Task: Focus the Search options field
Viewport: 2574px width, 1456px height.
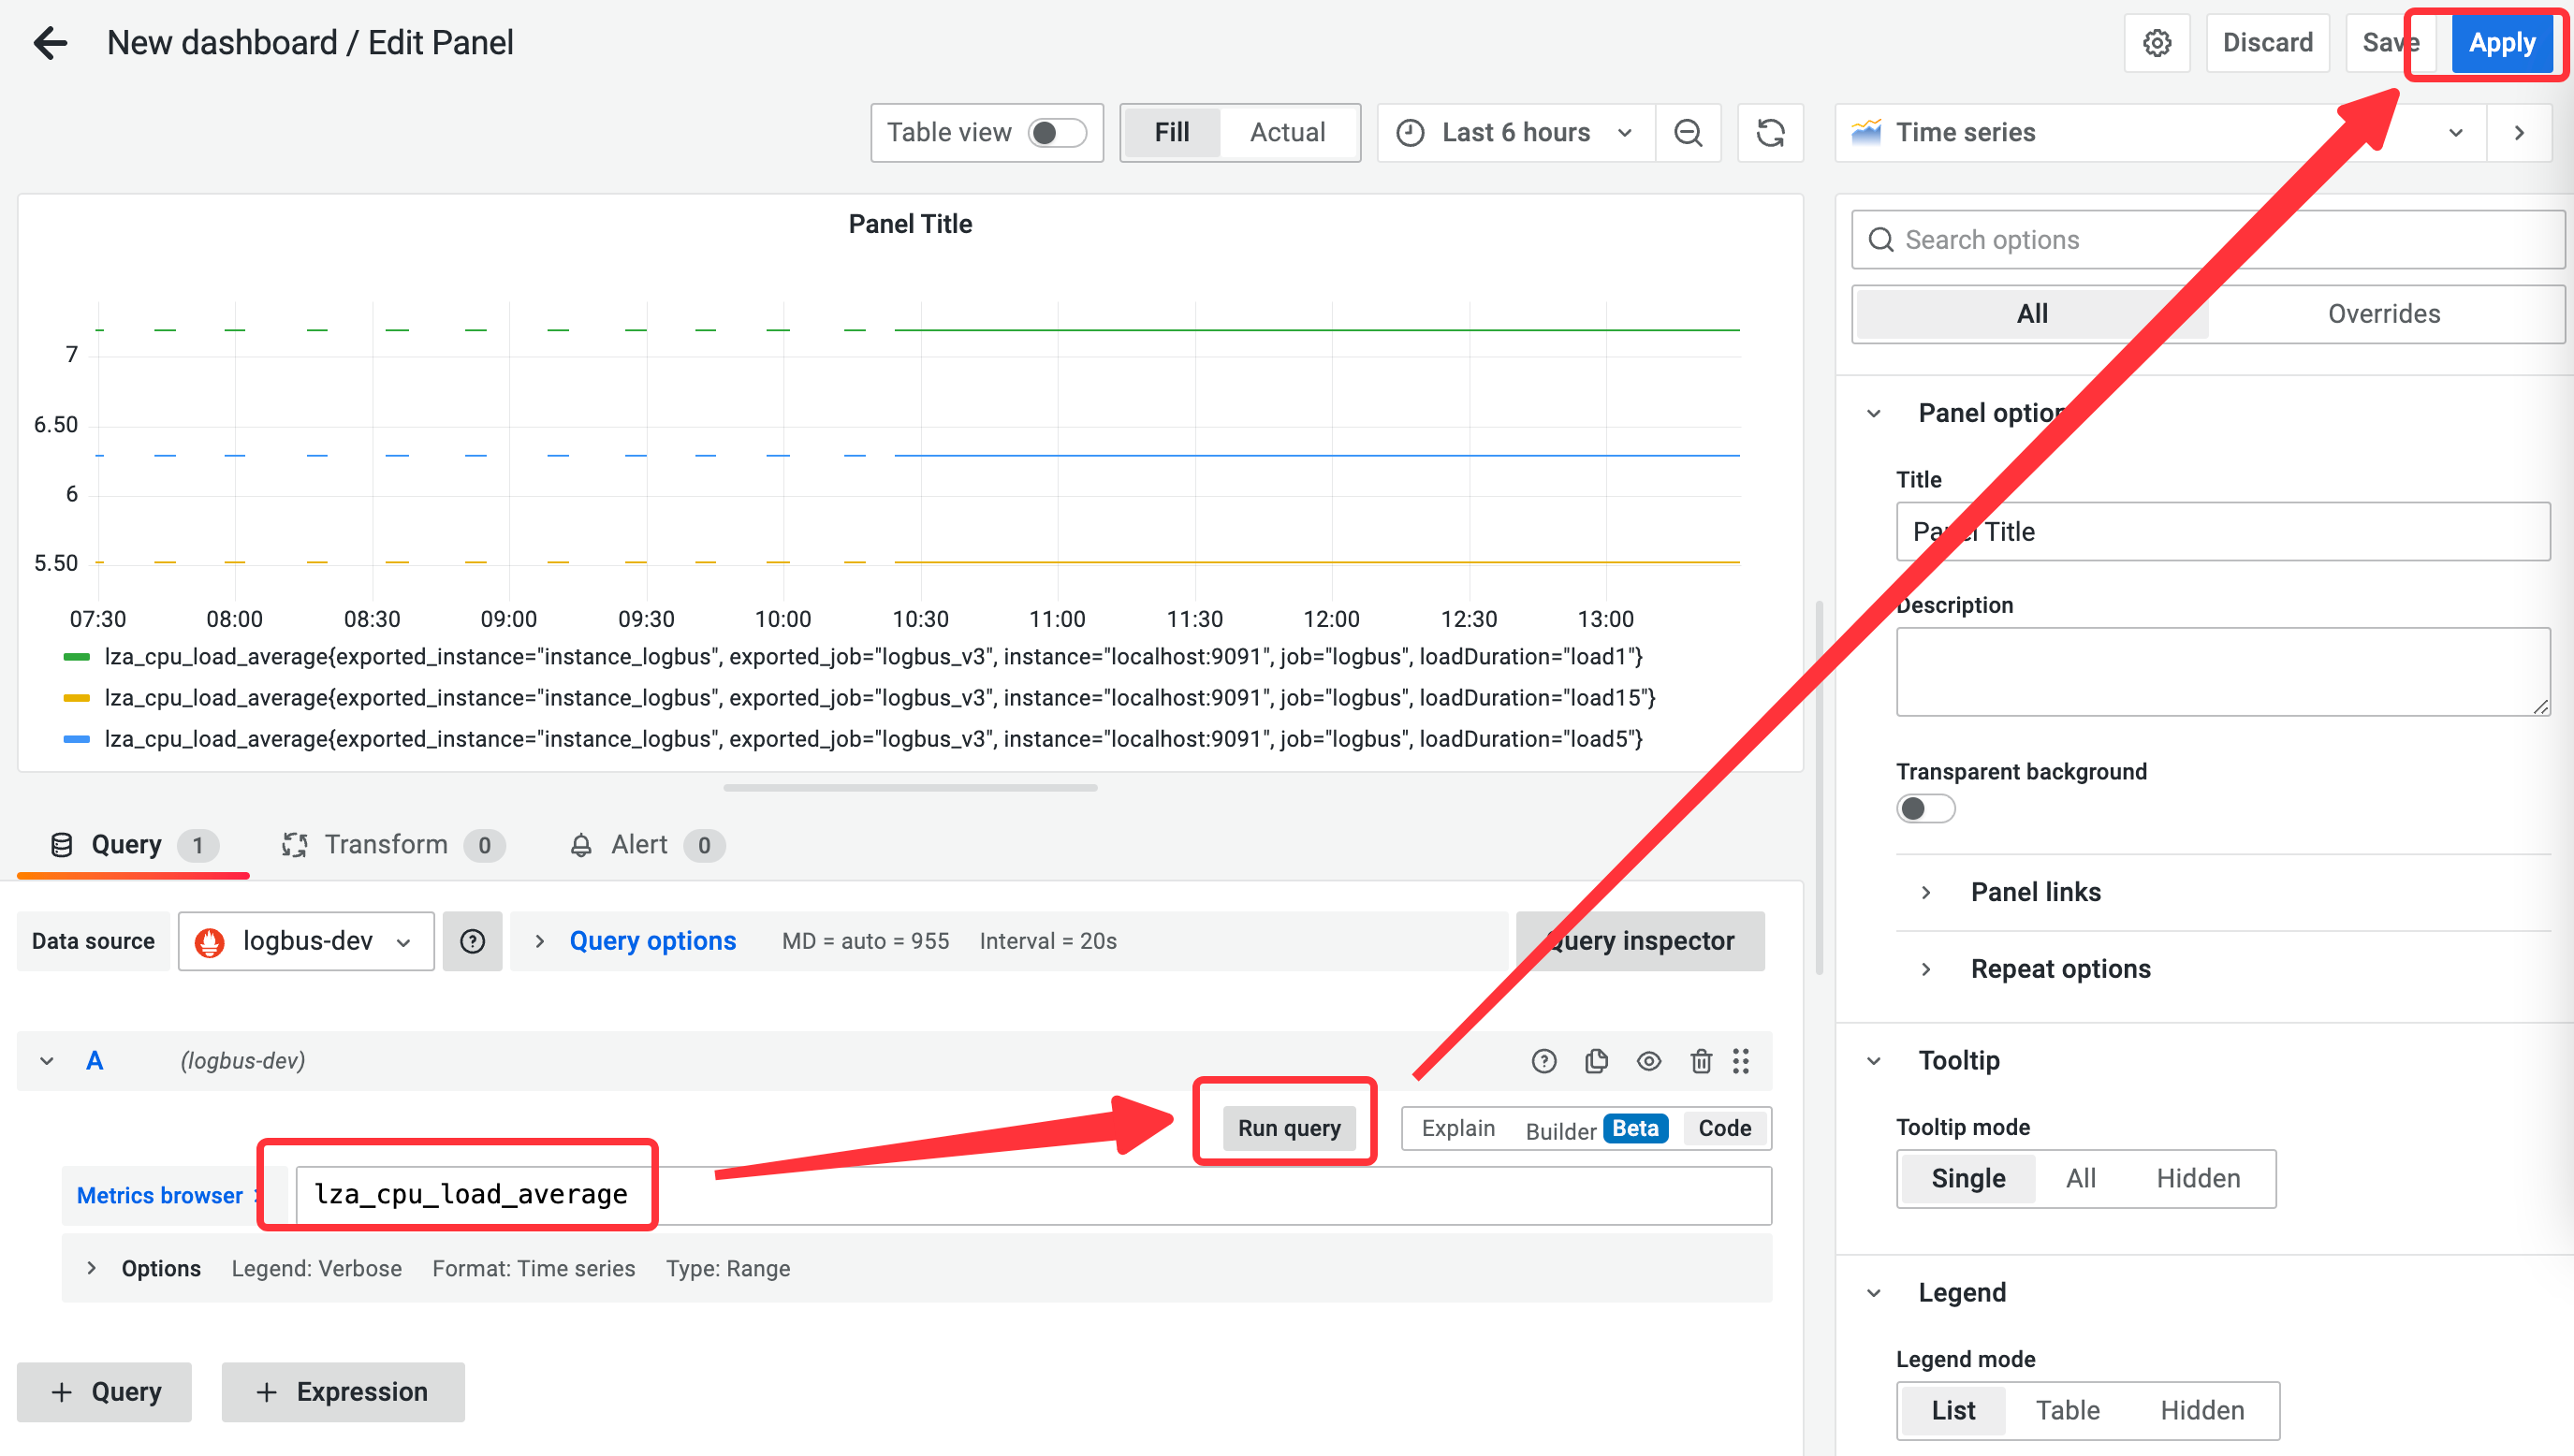Action: click(x=2208, y=240)
